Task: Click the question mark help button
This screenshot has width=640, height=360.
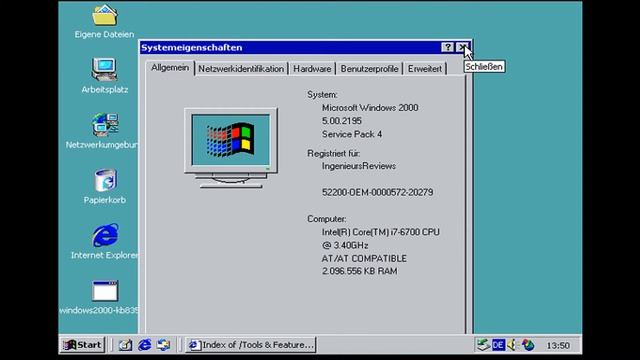Action: (448, 47)
